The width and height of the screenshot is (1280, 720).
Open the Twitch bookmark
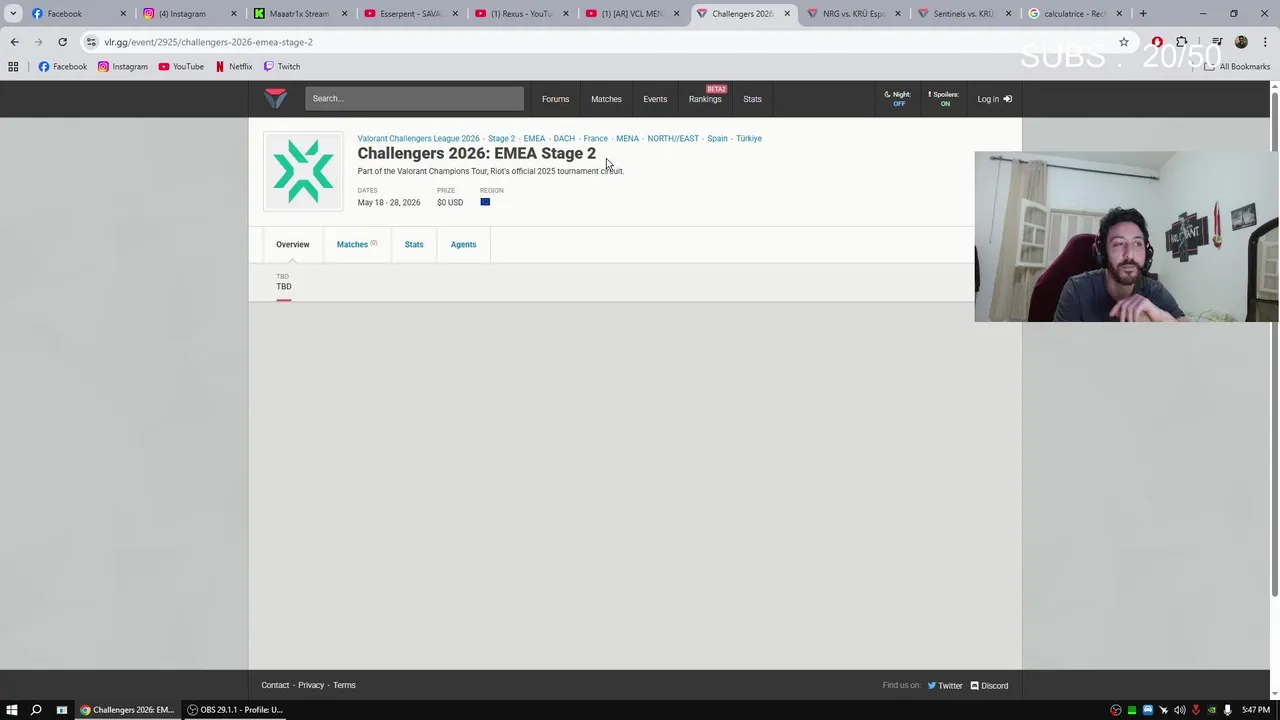tap(282, 66)
